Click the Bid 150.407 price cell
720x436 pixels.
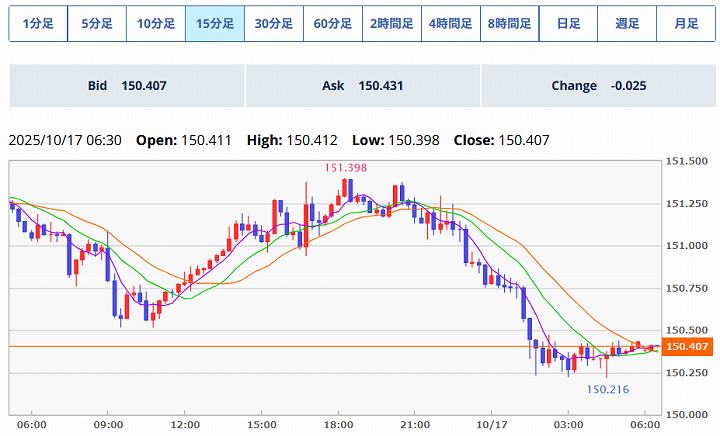pyautogui.click(x=127, y=86)
